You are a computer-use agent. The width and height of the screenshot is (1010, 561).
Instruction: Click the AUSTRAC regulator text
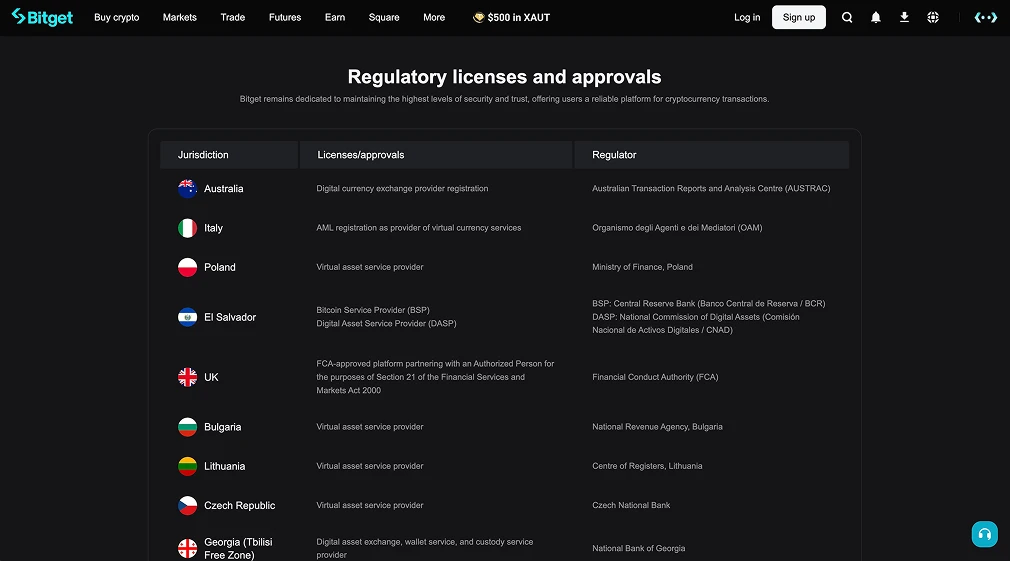point(711,189)
